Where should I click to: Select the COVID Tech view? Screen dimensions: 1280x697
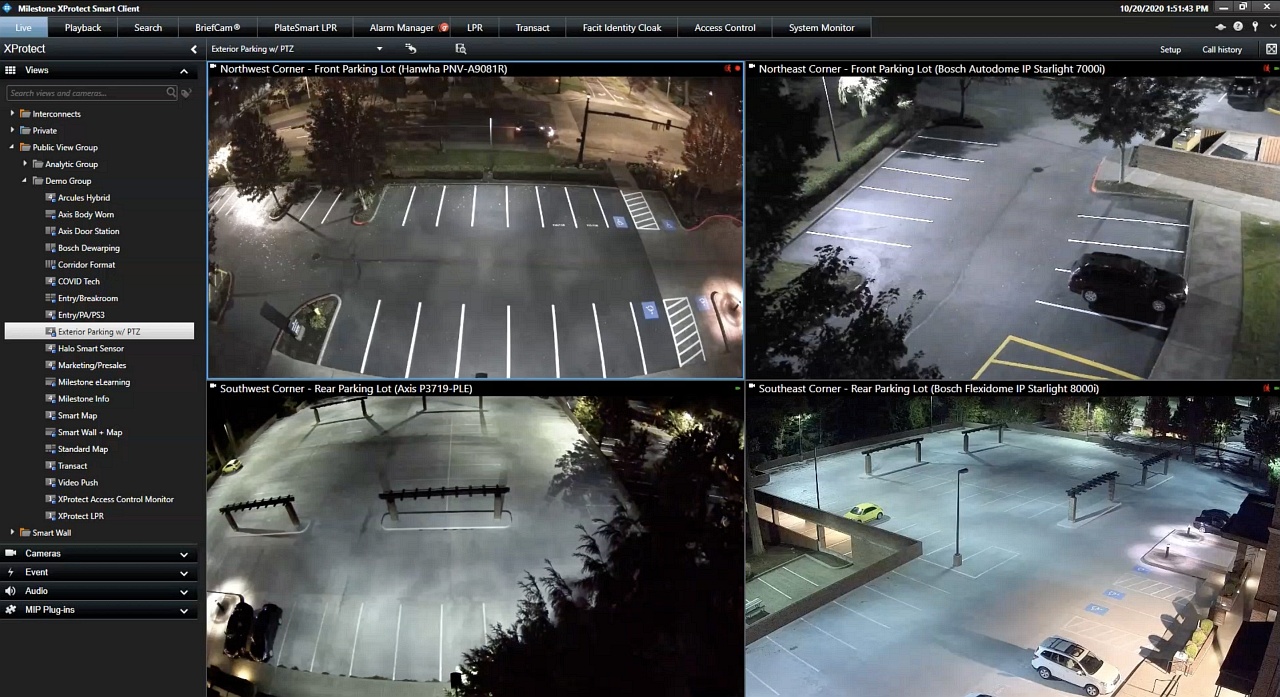(x=79, y=281)
